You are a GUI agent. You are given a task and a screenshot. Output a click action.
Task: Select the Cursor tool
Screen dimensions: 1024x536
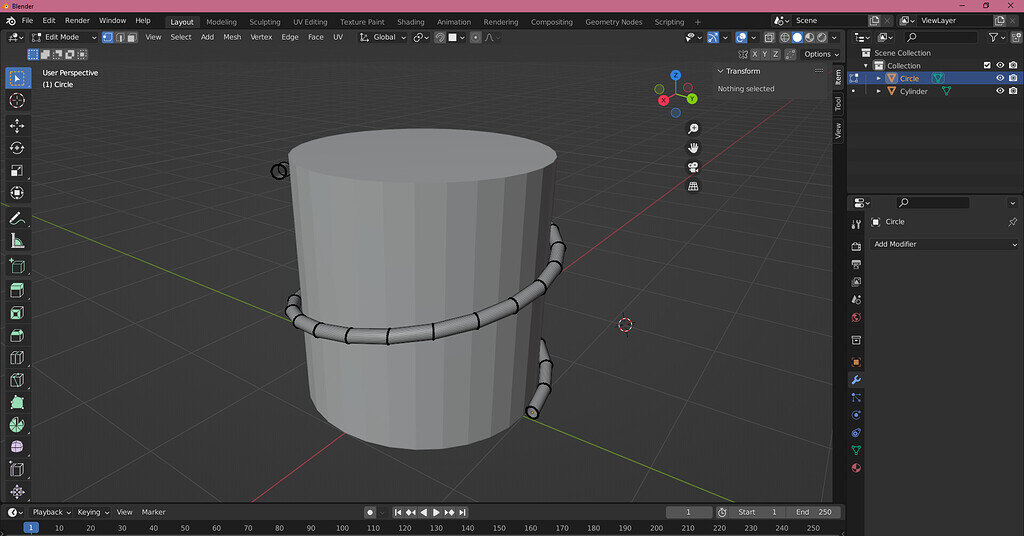[17, 101]
